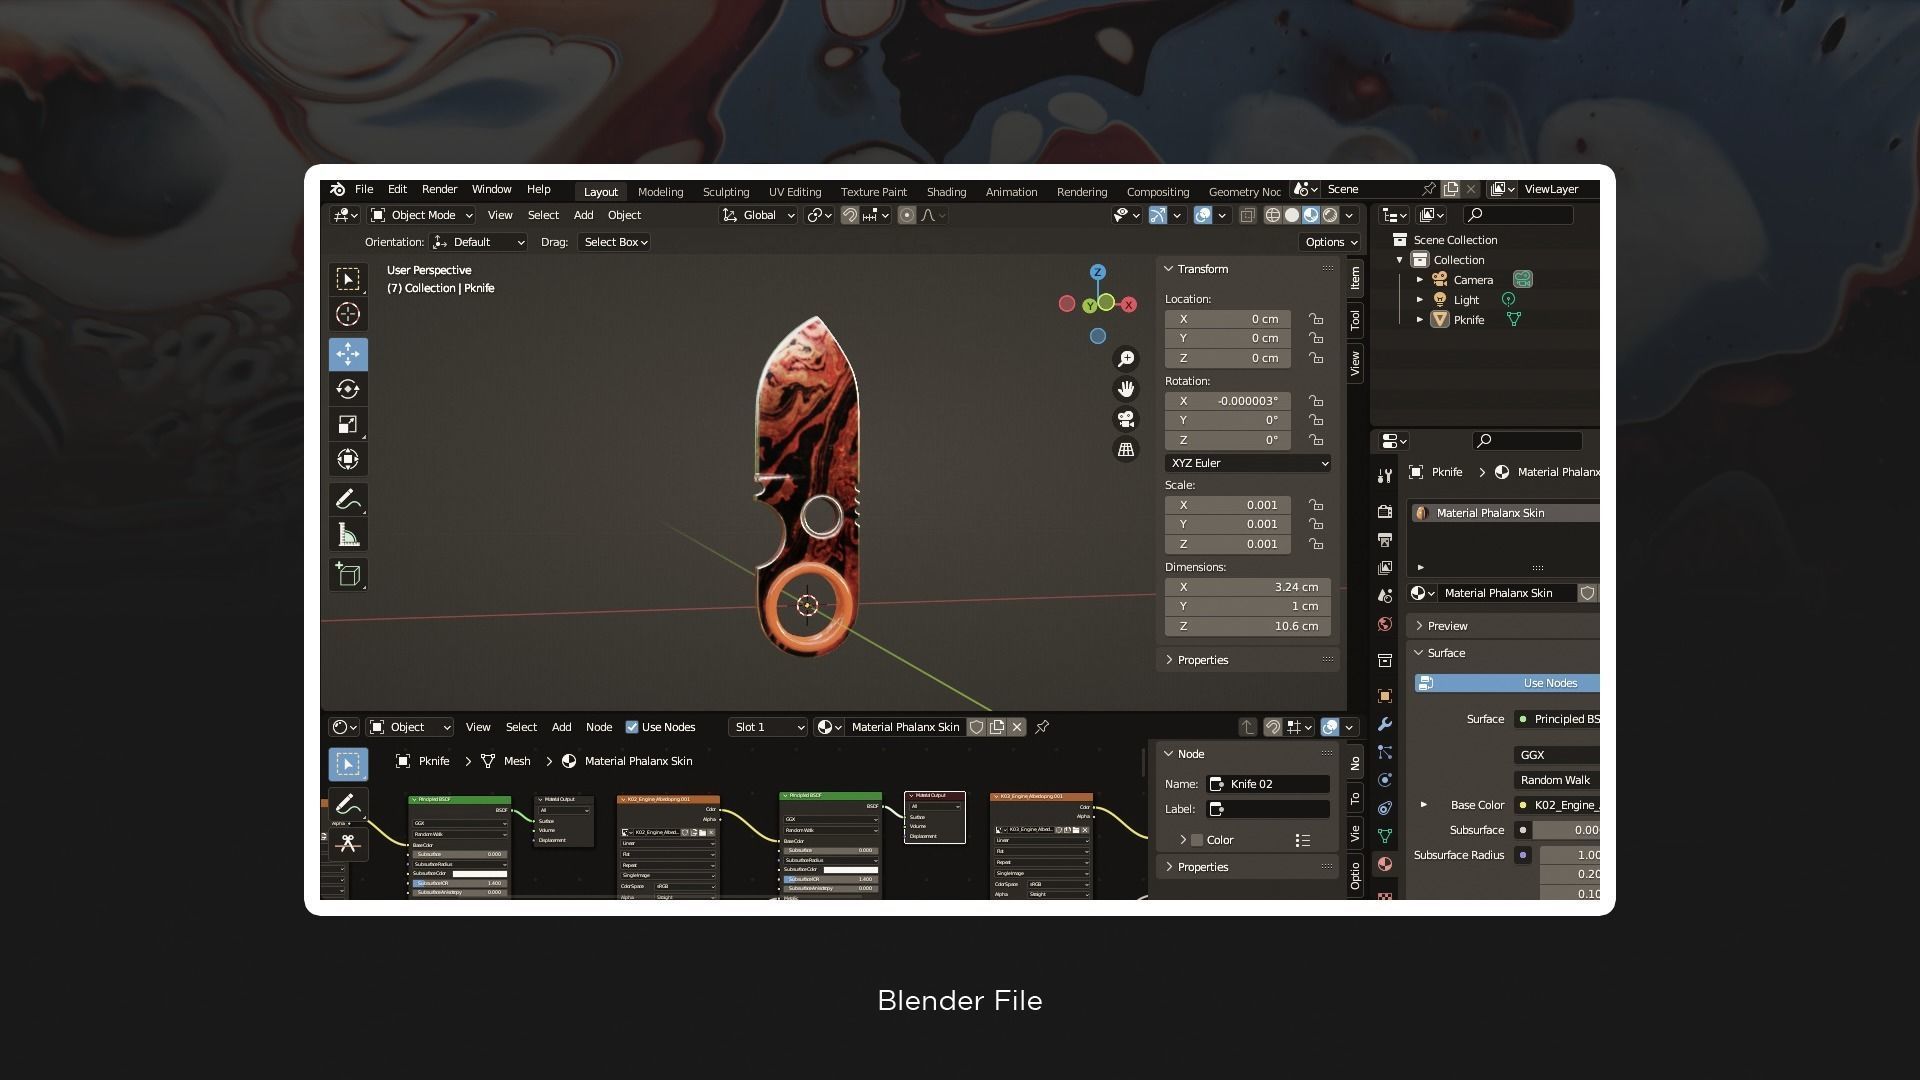The width and height of the screenshot is (1920, 1080).
Task: Unlink material with X in node editor header
Action: (1017, 727)
